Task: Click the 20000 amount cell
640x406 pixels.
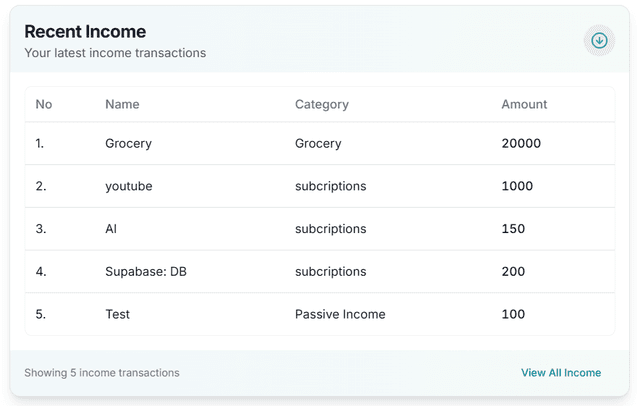Action: 521,144
